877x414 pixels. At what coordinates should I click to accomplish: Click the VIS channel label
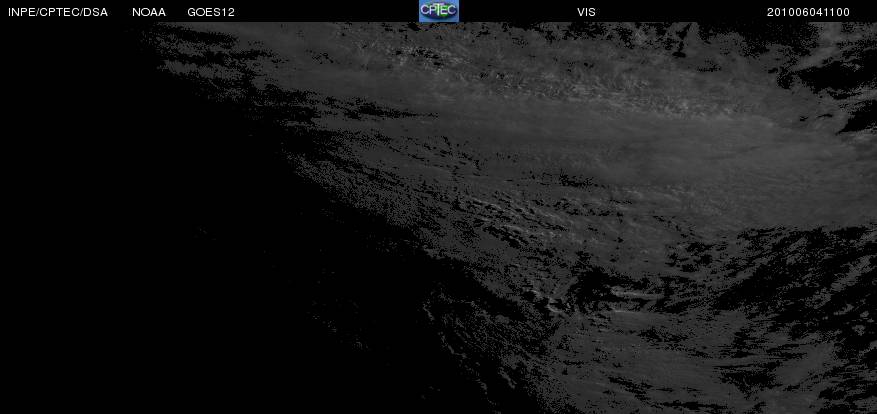tap(586, 12)
